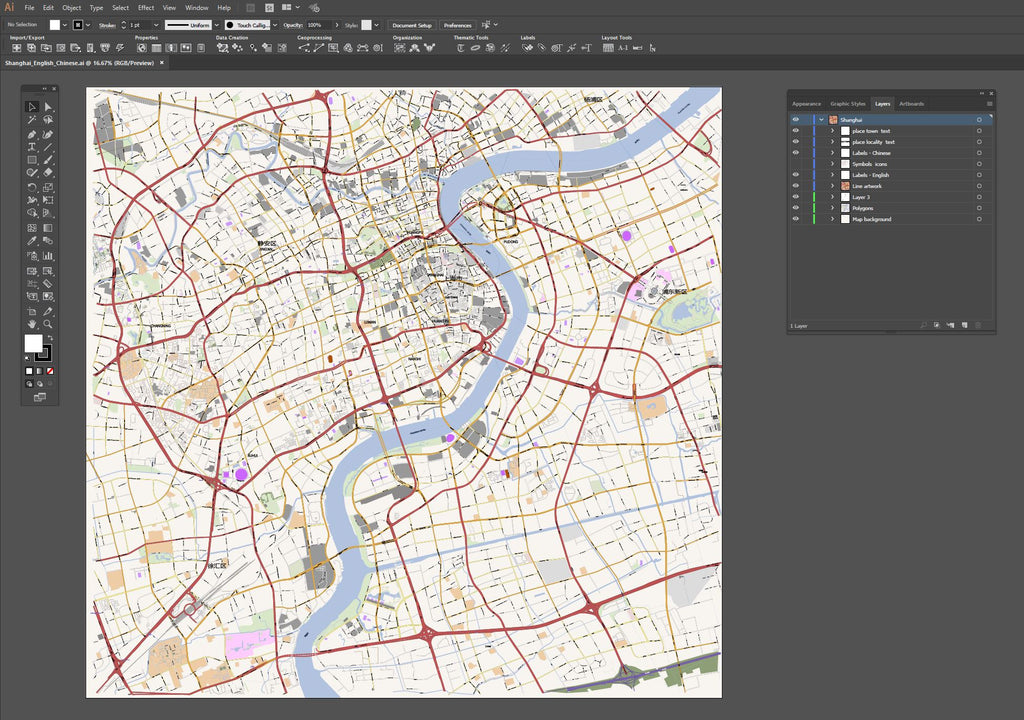Click the target circle of Line artwork layer
This screenshot has width=1024, height=720.
(x=978, y=186)
